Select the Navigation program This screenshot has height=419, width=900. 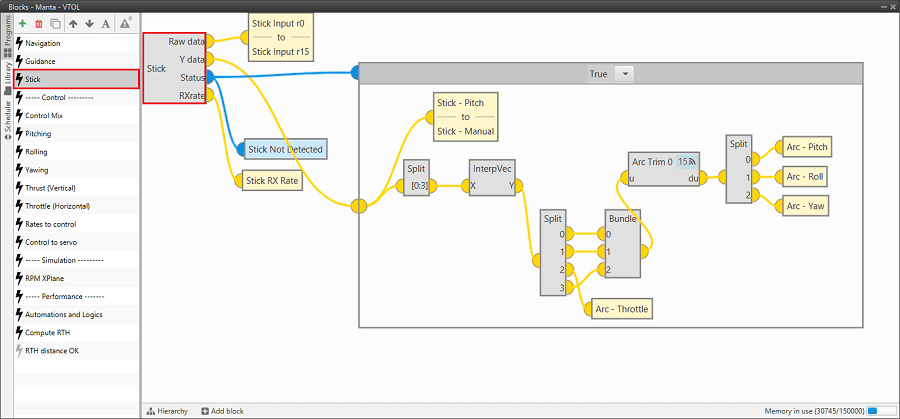tap(42, 43)
